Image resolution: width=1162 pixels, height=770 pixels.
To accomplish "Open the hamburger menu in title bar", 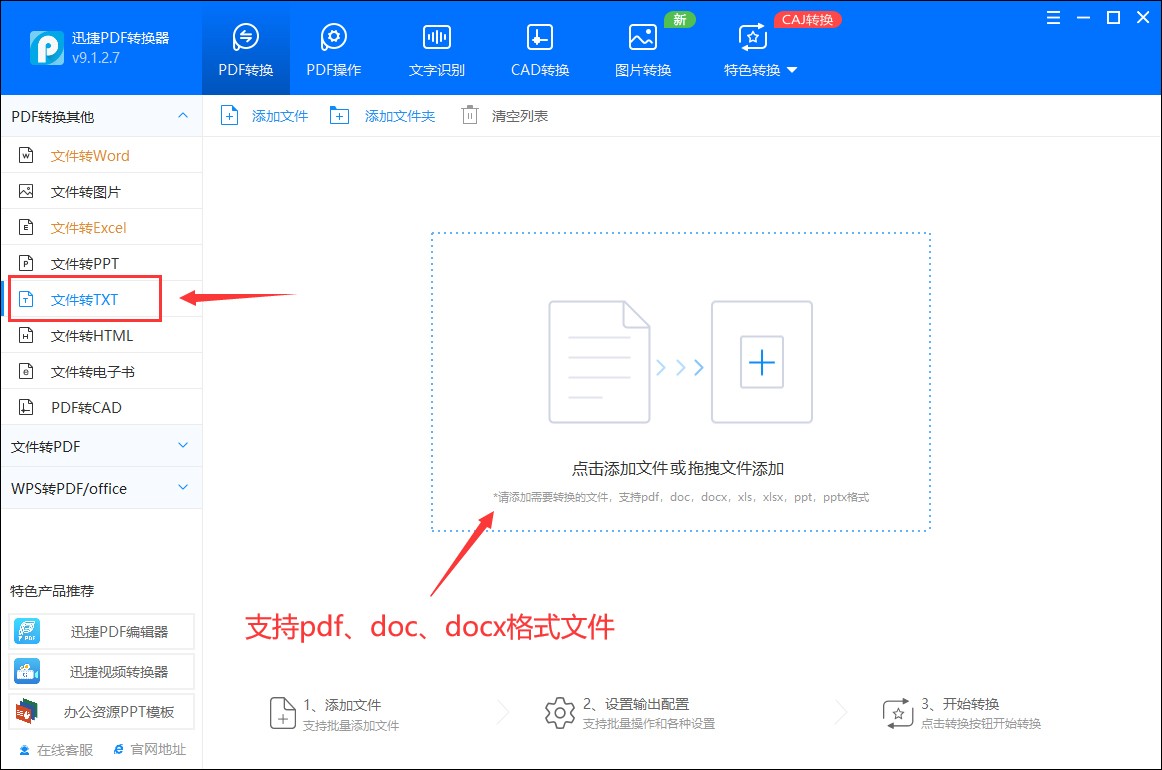I will click(x=1053, y=18).
